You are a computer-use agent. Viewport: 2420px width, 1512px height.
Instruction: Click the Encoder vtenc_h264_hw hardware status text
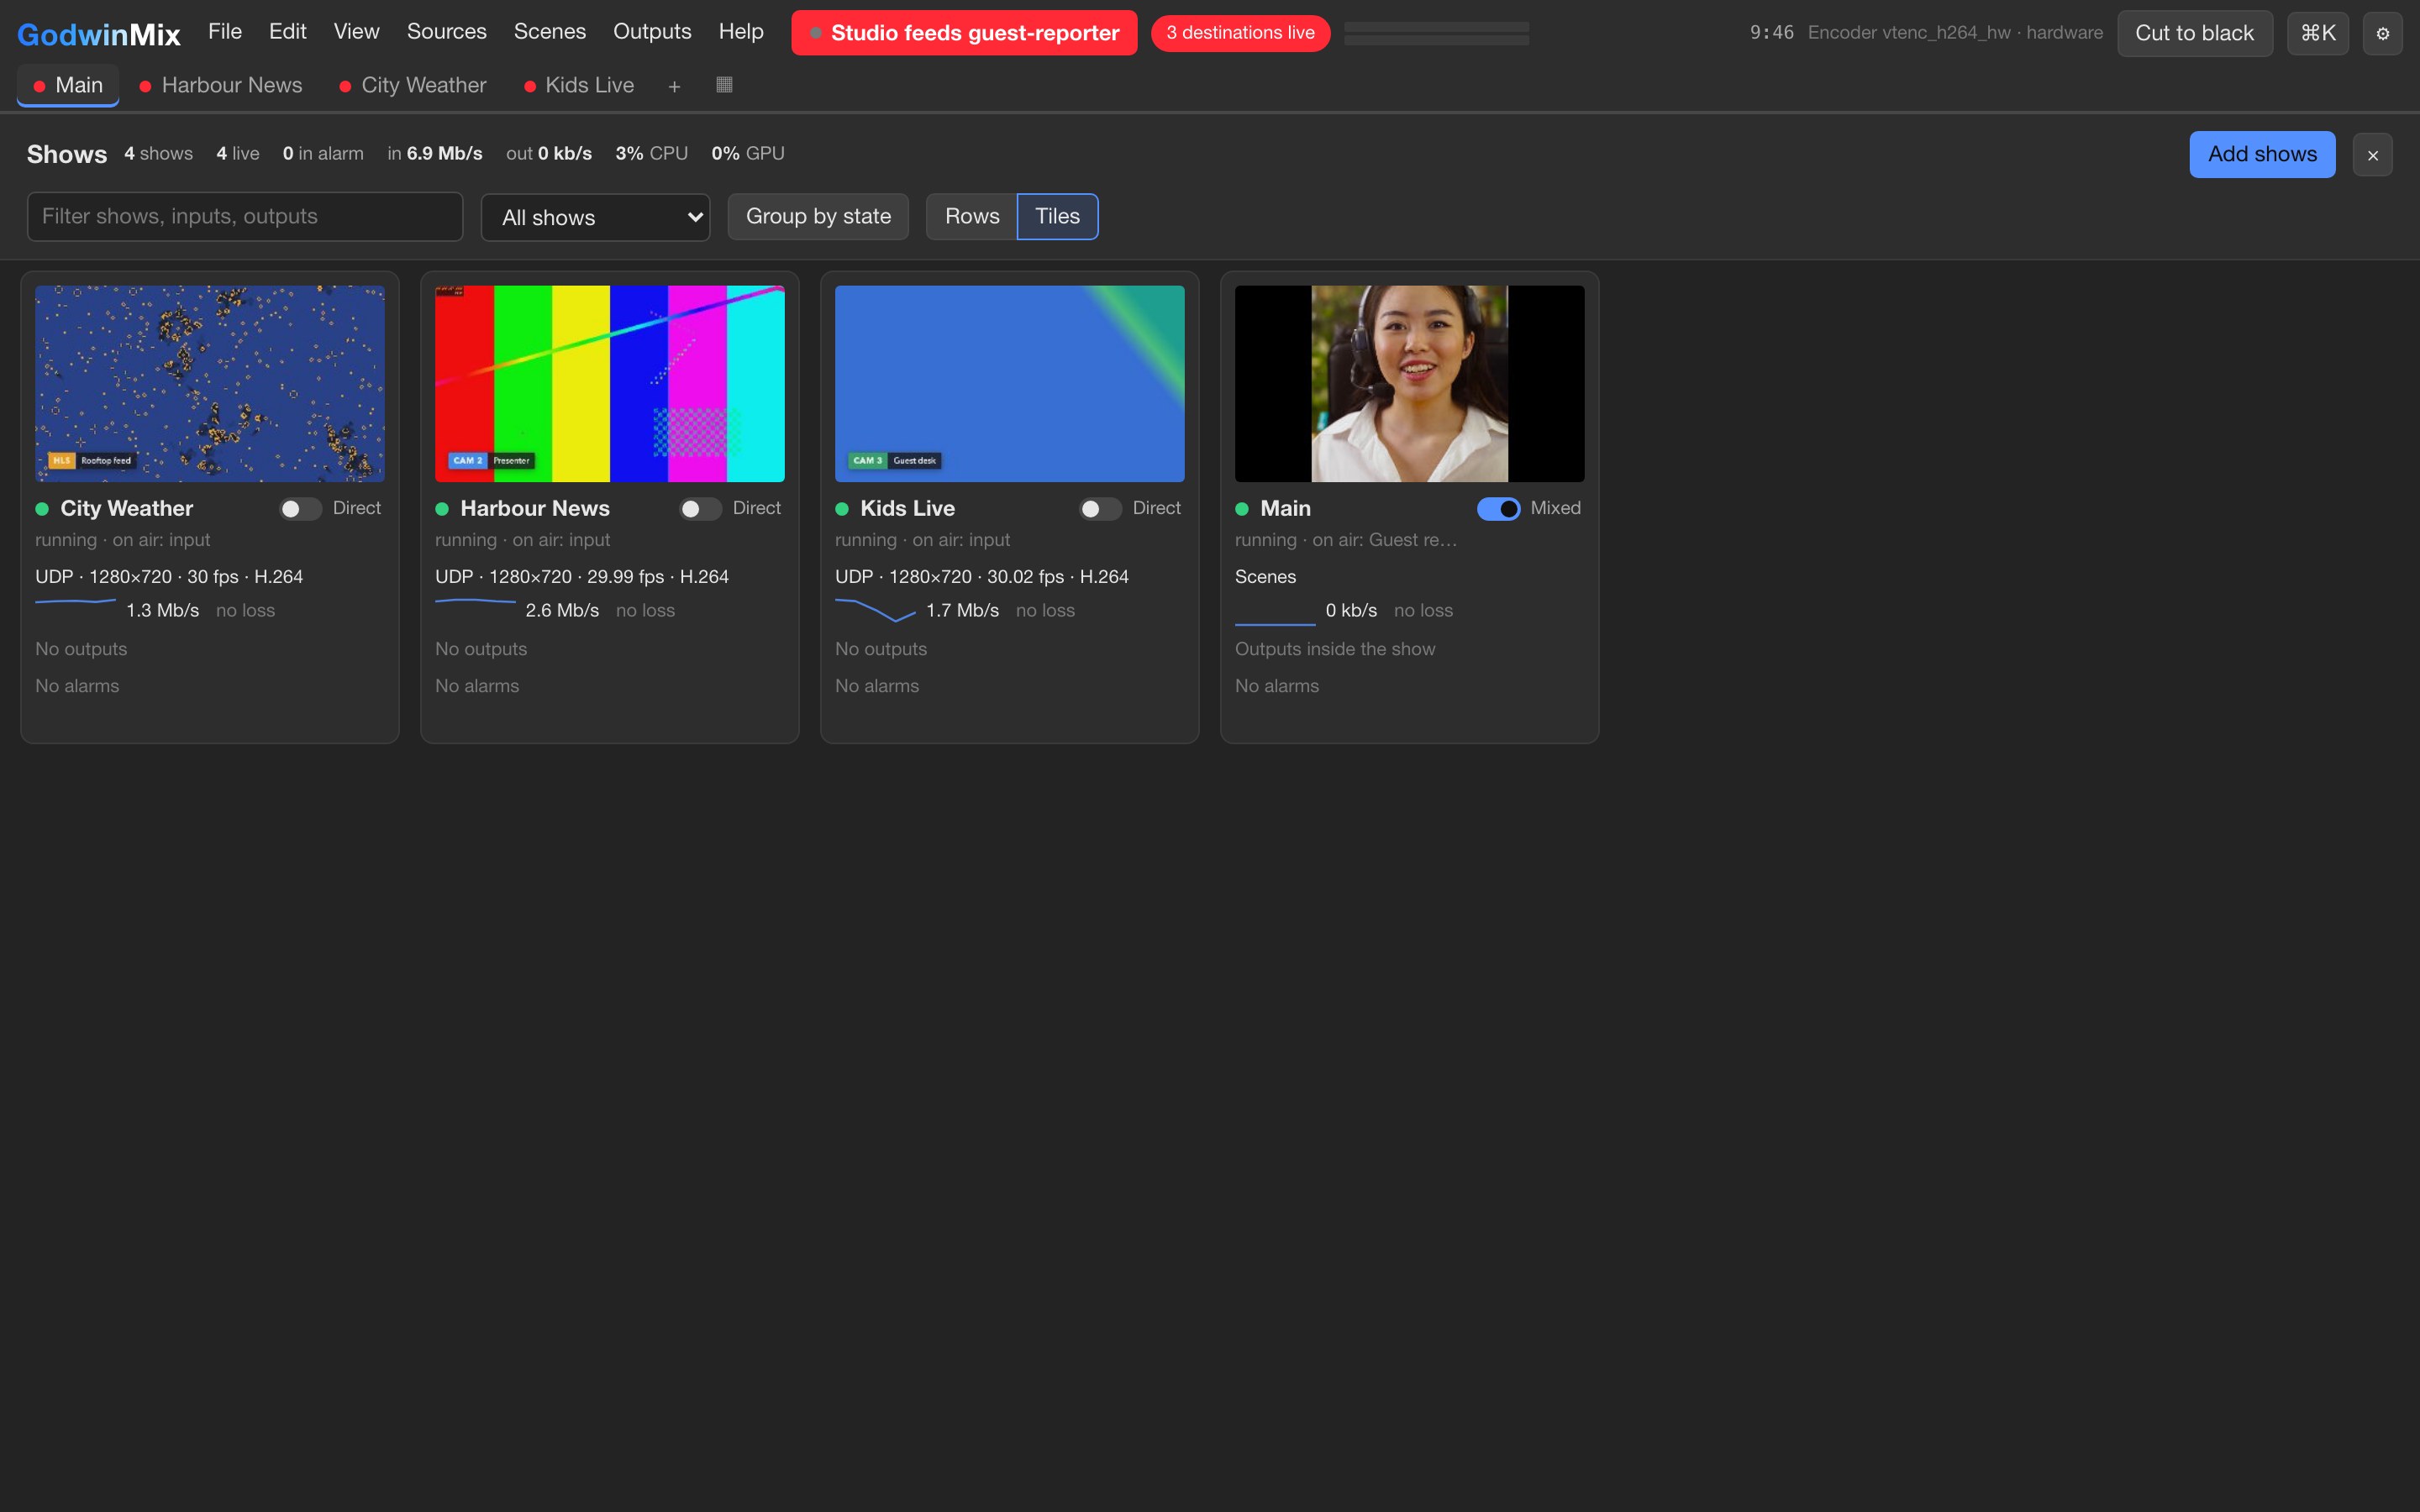1955,33
